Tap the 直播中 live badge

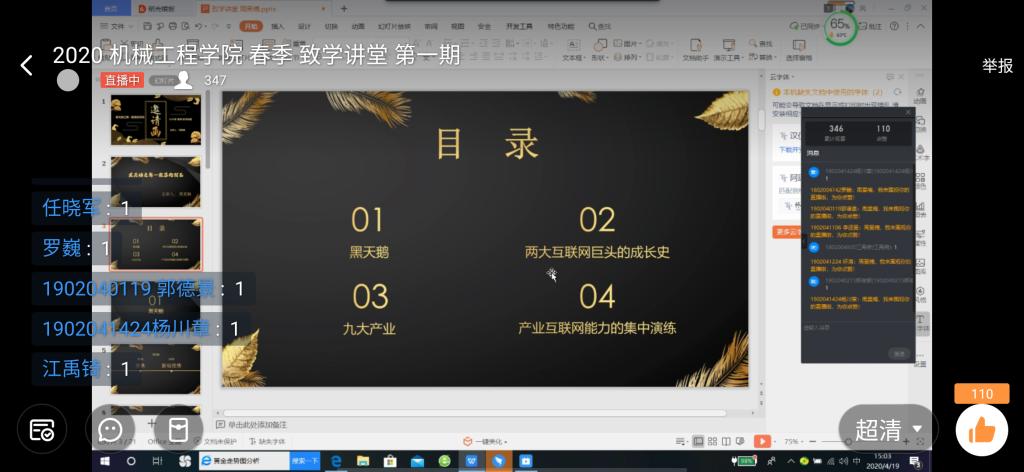pos(121,80)
